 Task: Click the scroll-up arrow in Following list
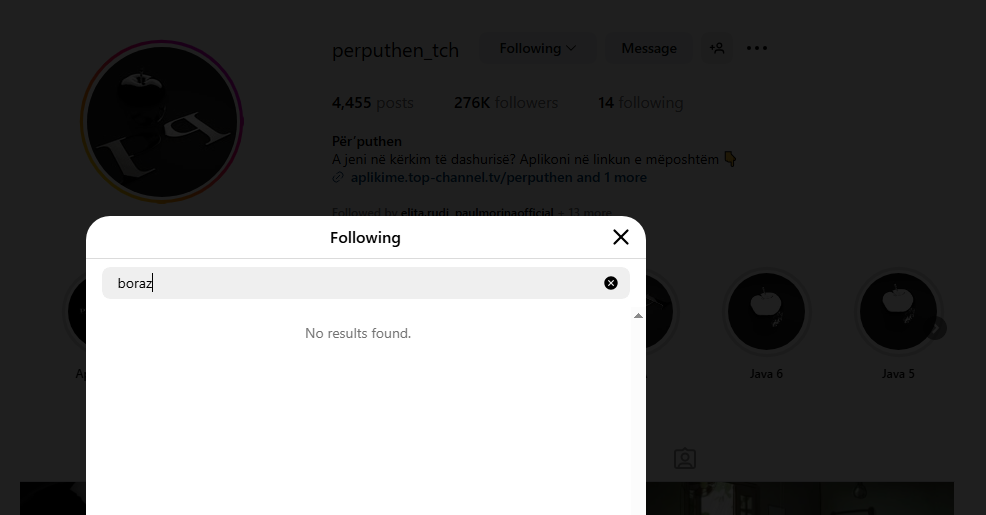tap(638, 316)
